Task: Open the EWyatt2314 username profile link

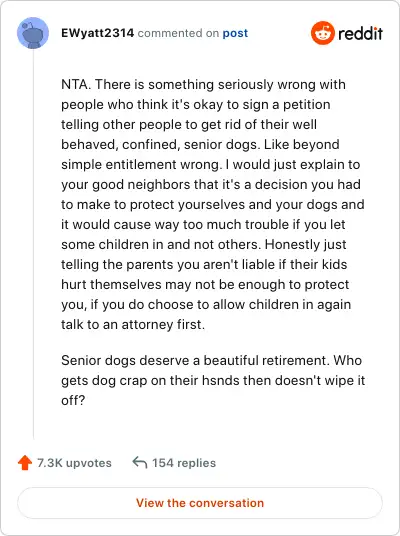Action: 97,33
